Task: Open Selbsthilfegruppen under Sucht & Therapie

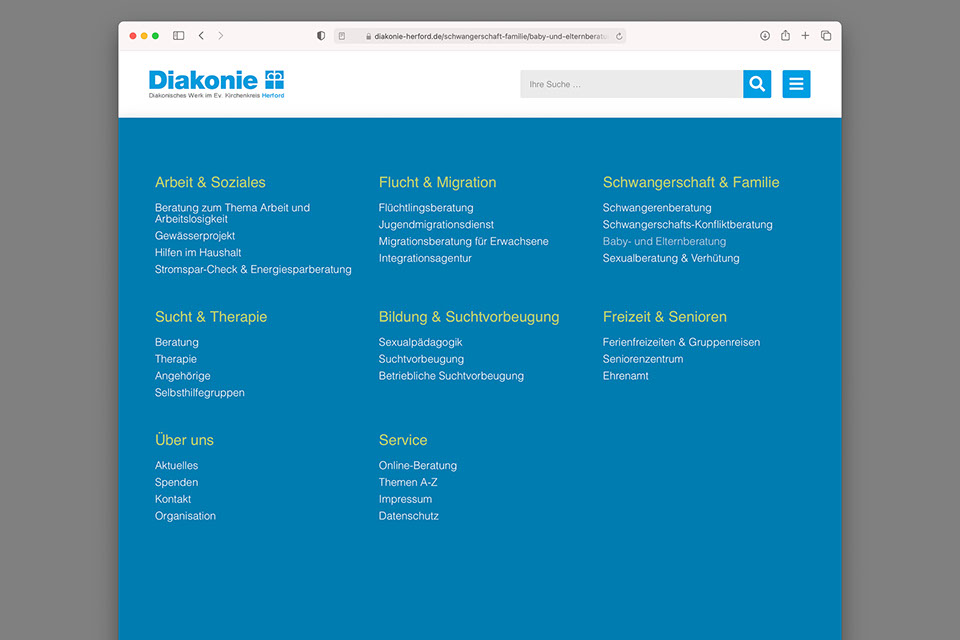Action: (x=199, y=393)
